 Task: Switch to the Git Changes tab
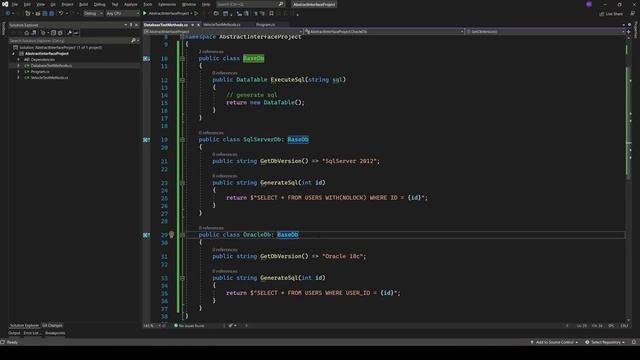coord(52,325)
